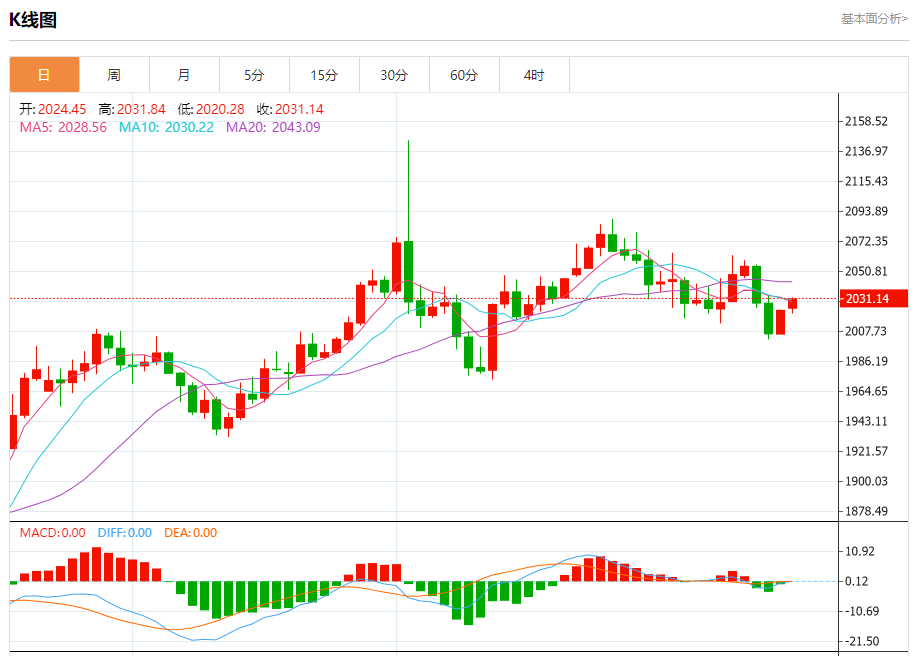Select the 日 daily chart tab
914x656 pixels.
point(44,75)
